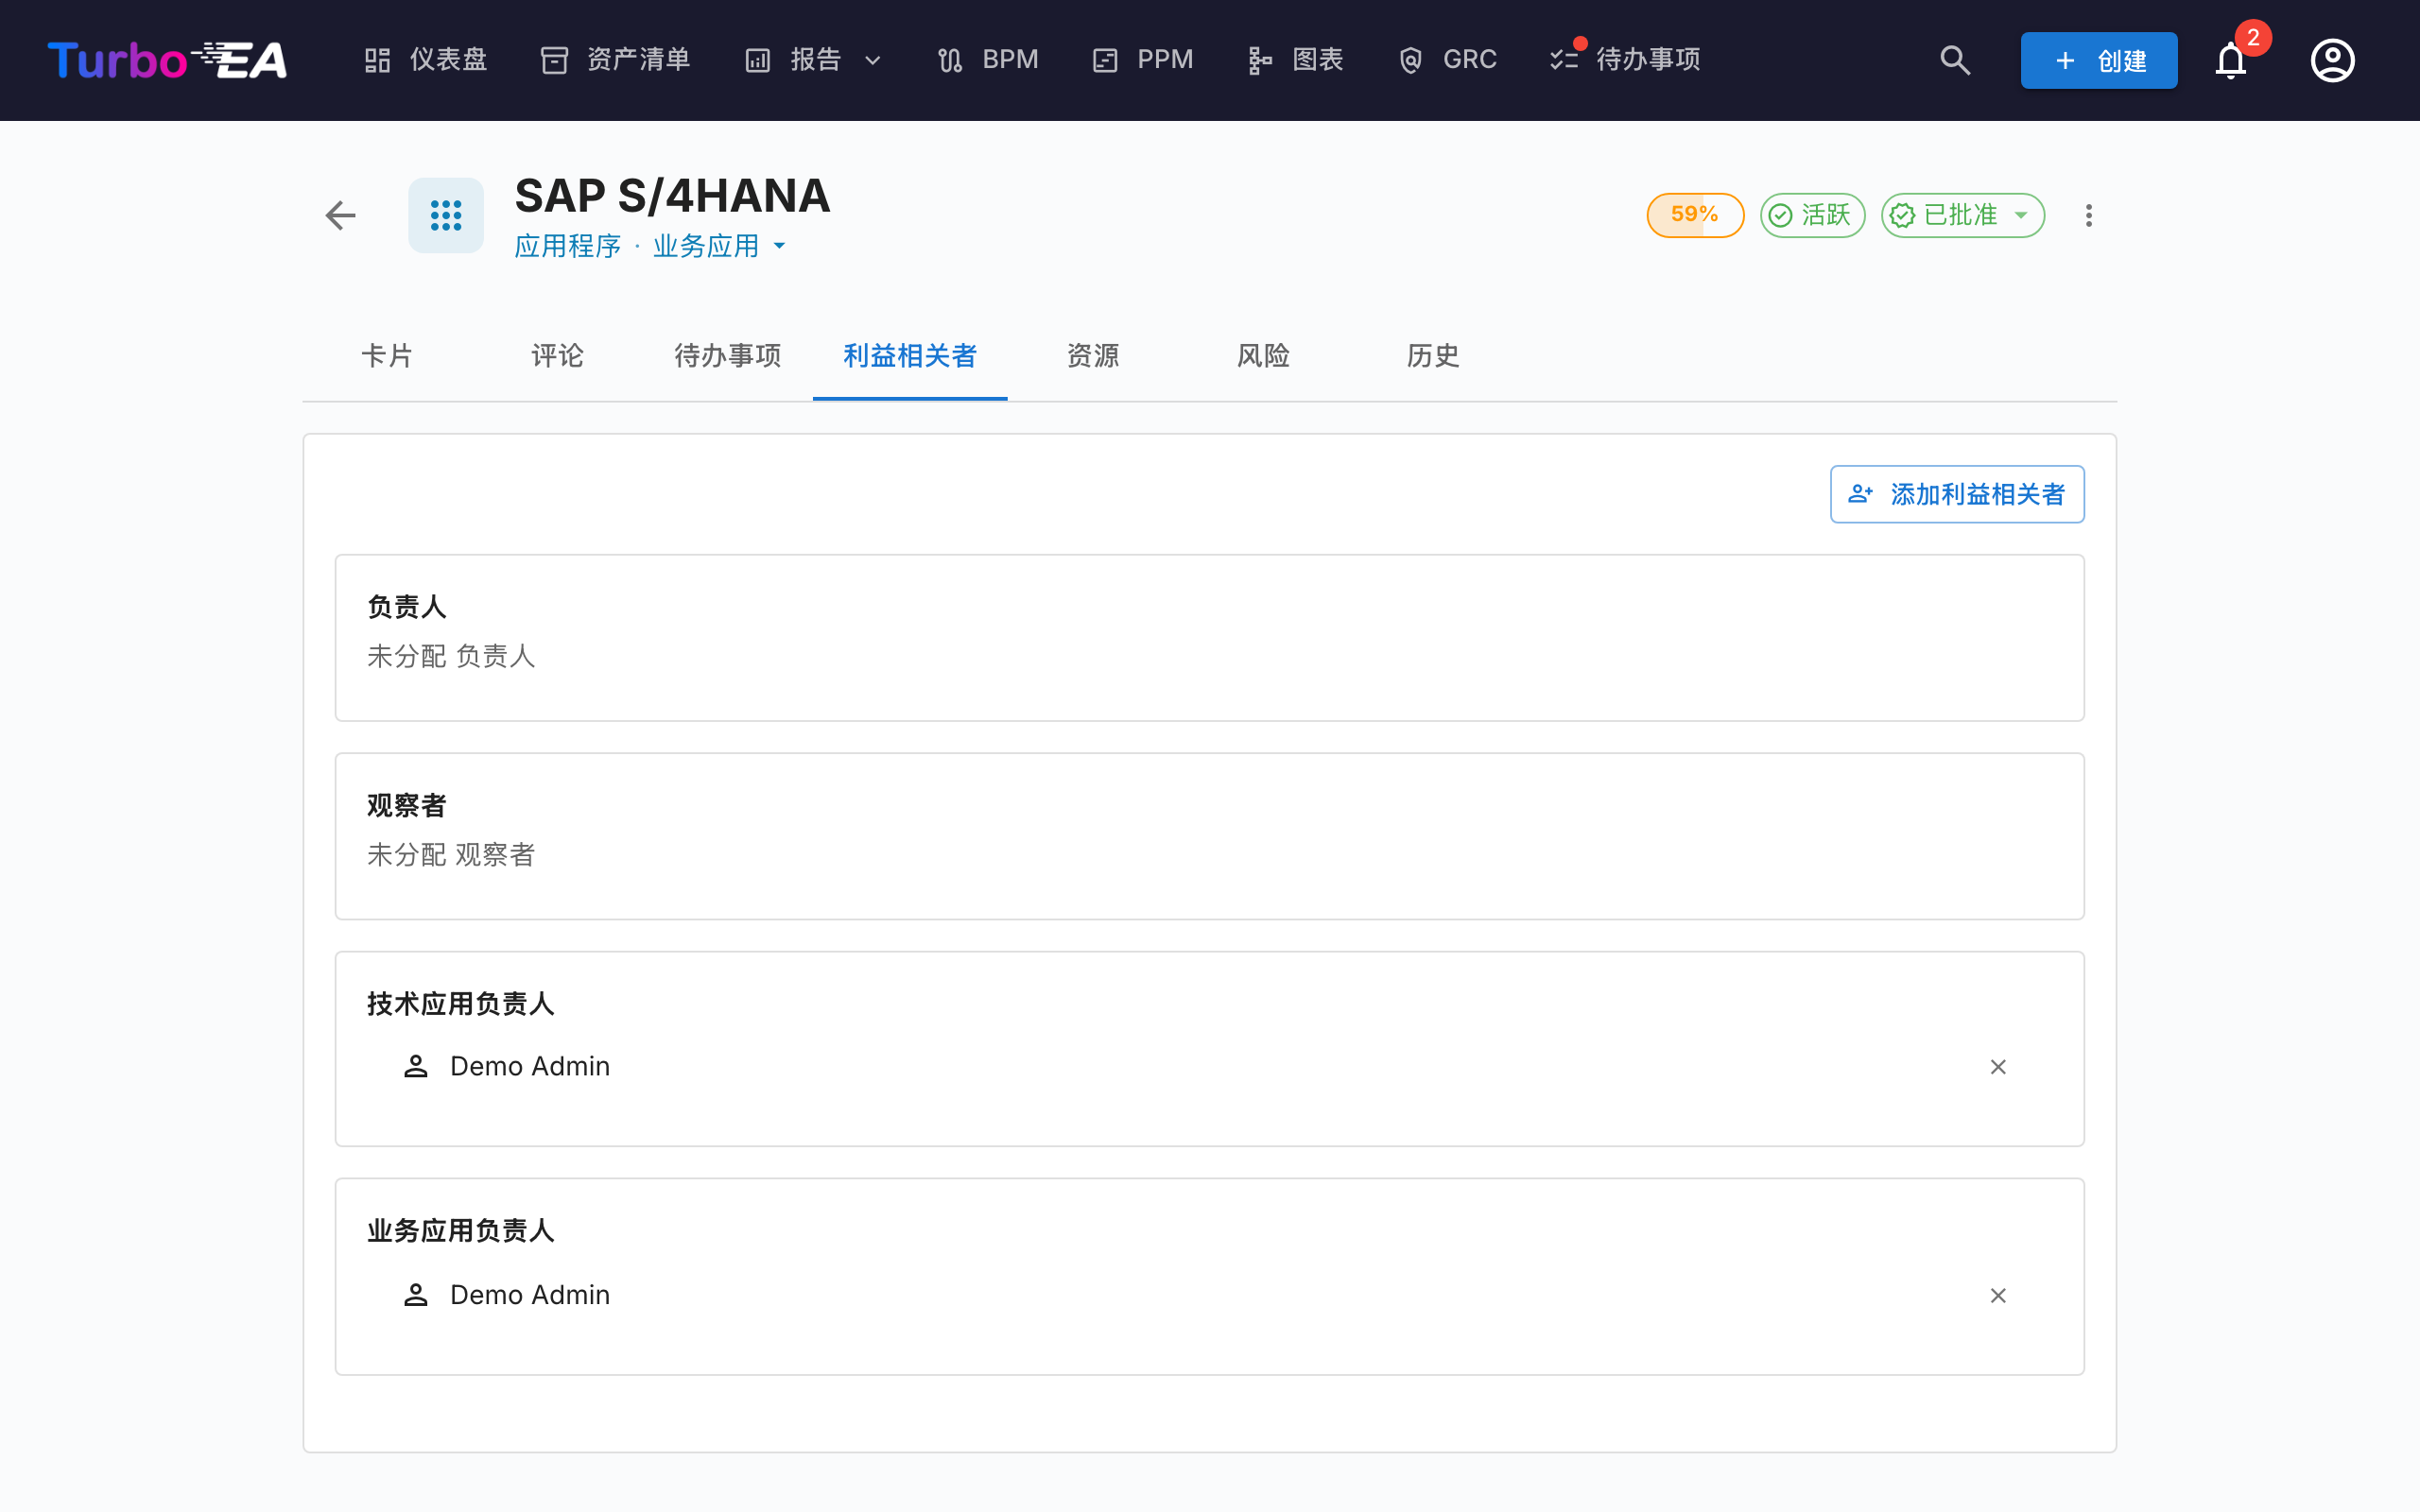Switch to the 风险 risks tab
Image resolution: width=2420 pixels, height=1512 pixels.
coord(1263,356)
